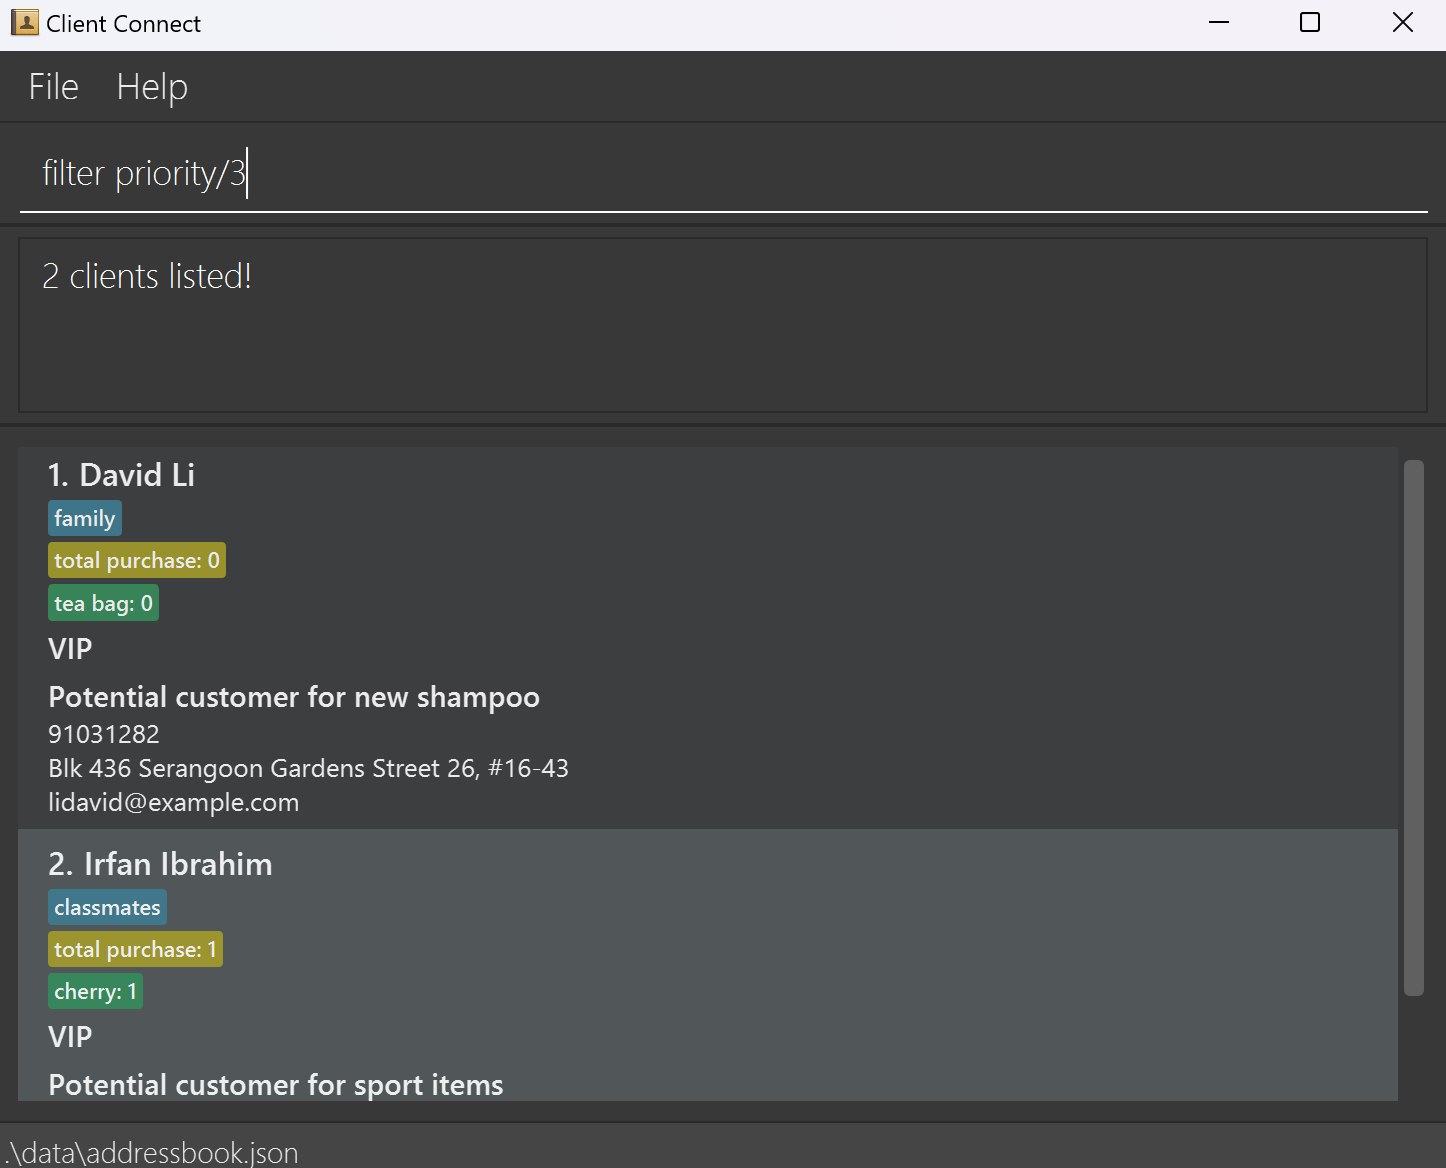The image size is (1446, 1168).
Task: Click the filter priority command input field
Action: [723, 174]
